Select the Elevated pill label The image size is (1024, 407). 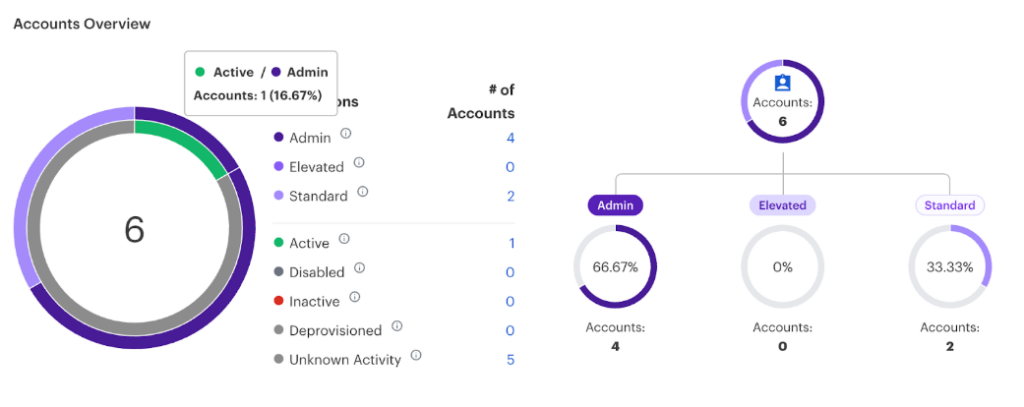pos(782,205)
